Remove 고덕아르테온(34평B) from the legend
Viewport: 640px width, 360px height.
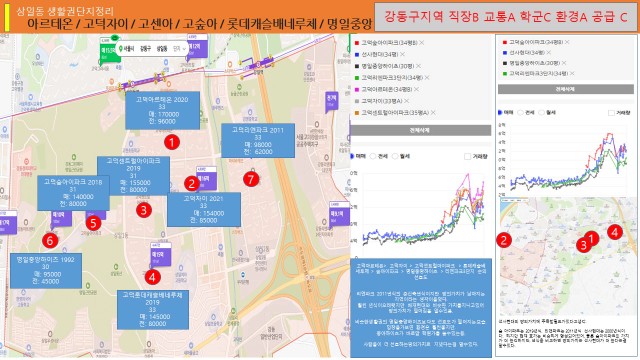416,89
